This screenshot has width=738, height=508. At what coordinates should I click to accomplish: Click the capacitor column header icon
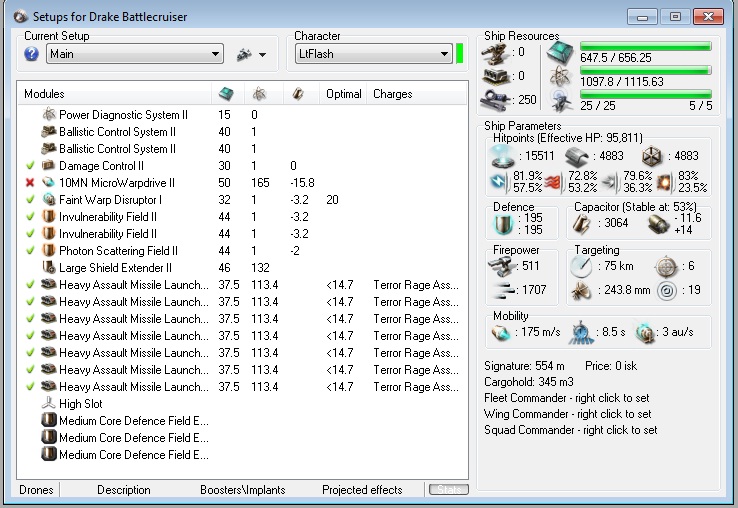tap(298, 94)
